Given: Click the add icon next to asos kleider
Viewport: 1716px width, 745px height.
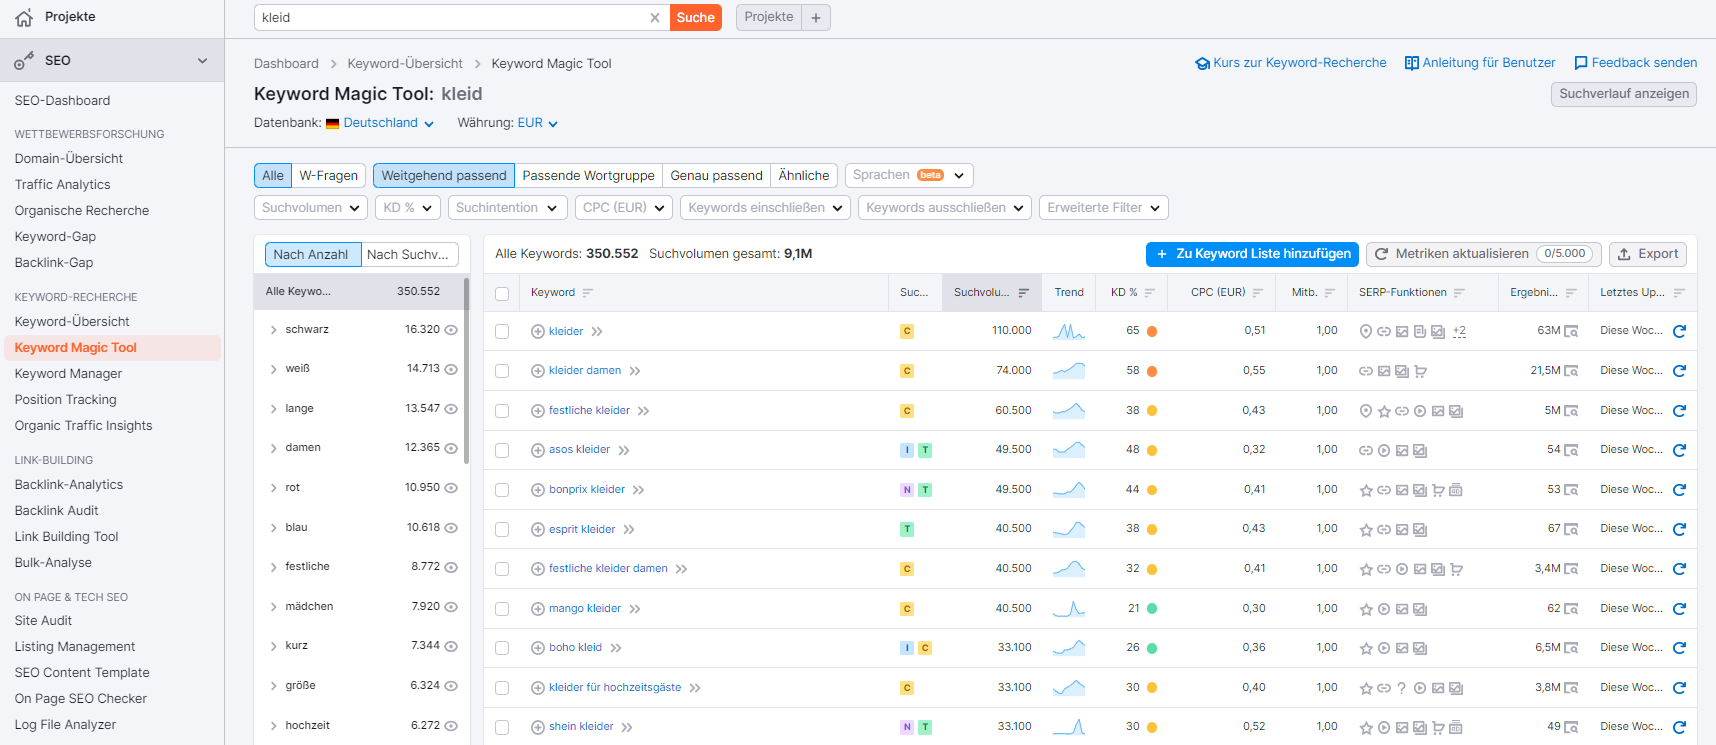Looking at the screenshot, I should (538, 450).
